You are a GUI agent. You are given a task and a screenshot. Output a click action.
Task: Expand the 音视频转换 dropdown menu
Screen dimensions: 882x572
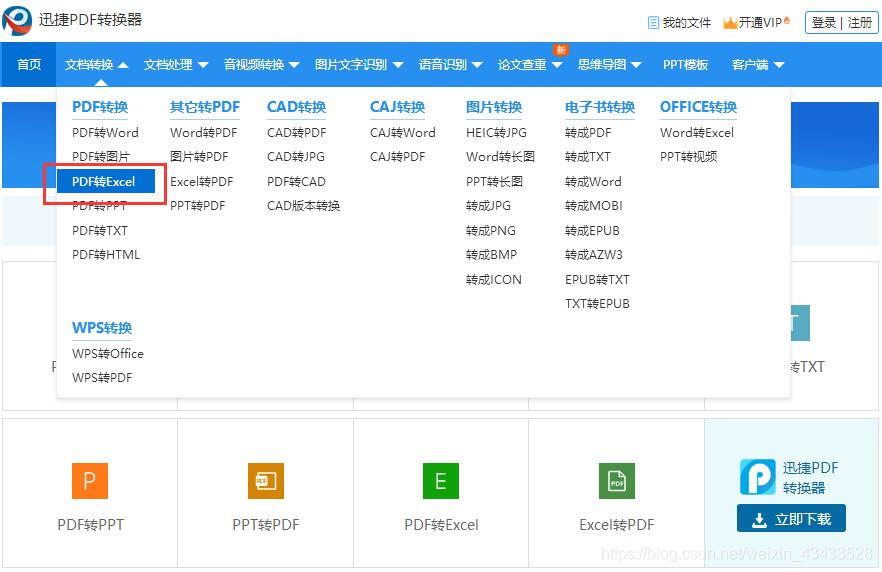(261, 65)
